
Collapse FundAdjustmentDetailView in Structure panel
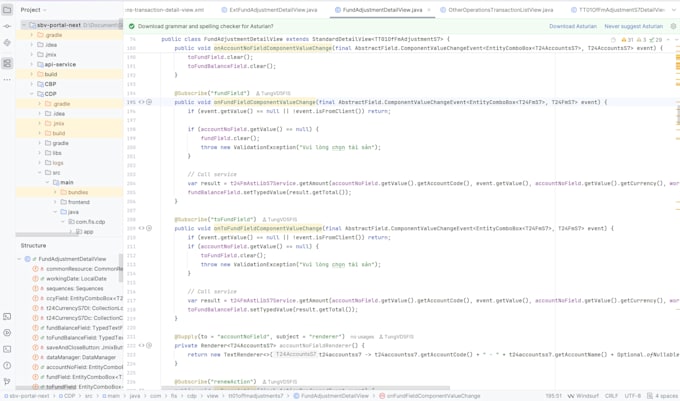pos(19,259)
